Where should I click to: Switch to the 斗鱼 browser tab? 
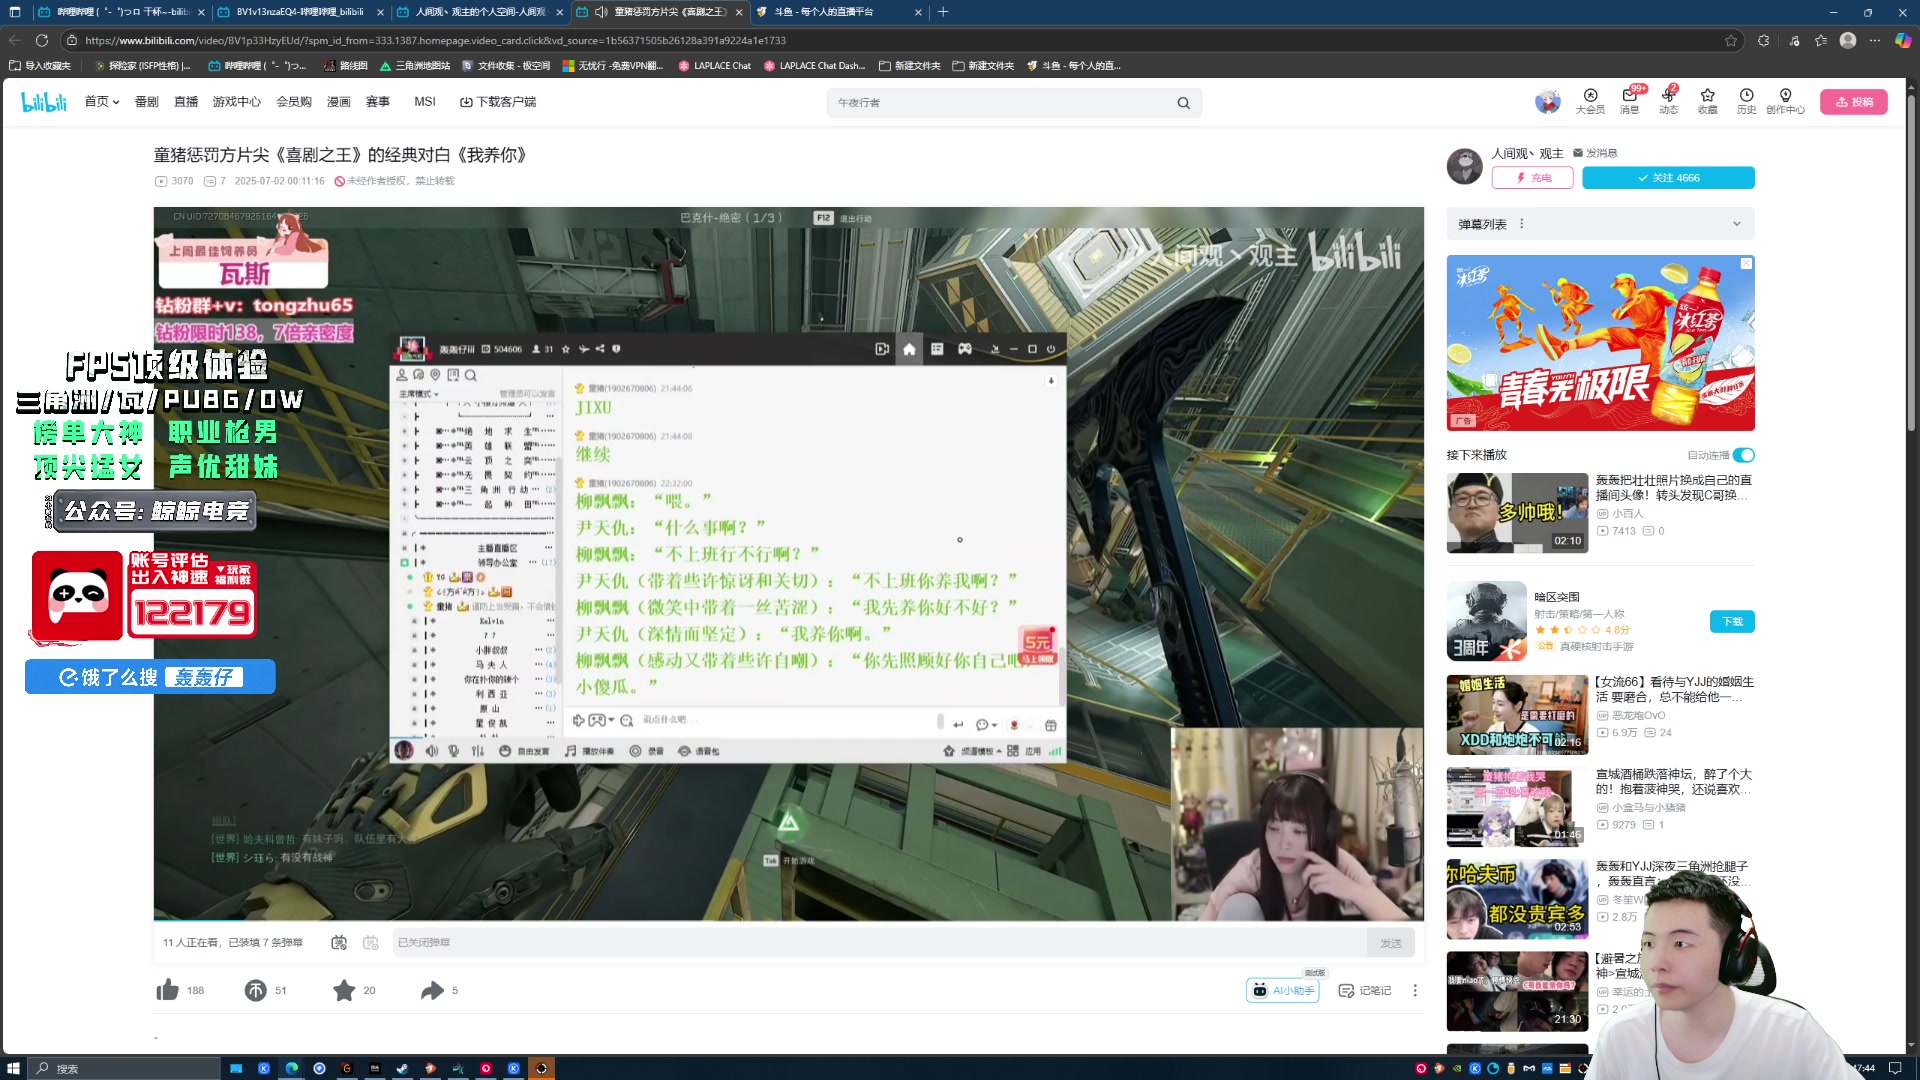pos(838,12)
